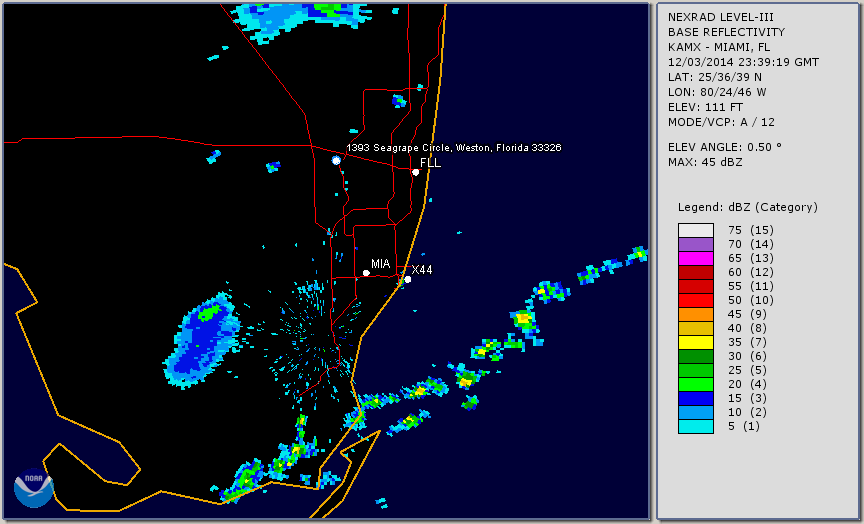Screen dimensions: 864x524
Task: Select the 25 dBZ green legend swatch
Action: point(696,371)
